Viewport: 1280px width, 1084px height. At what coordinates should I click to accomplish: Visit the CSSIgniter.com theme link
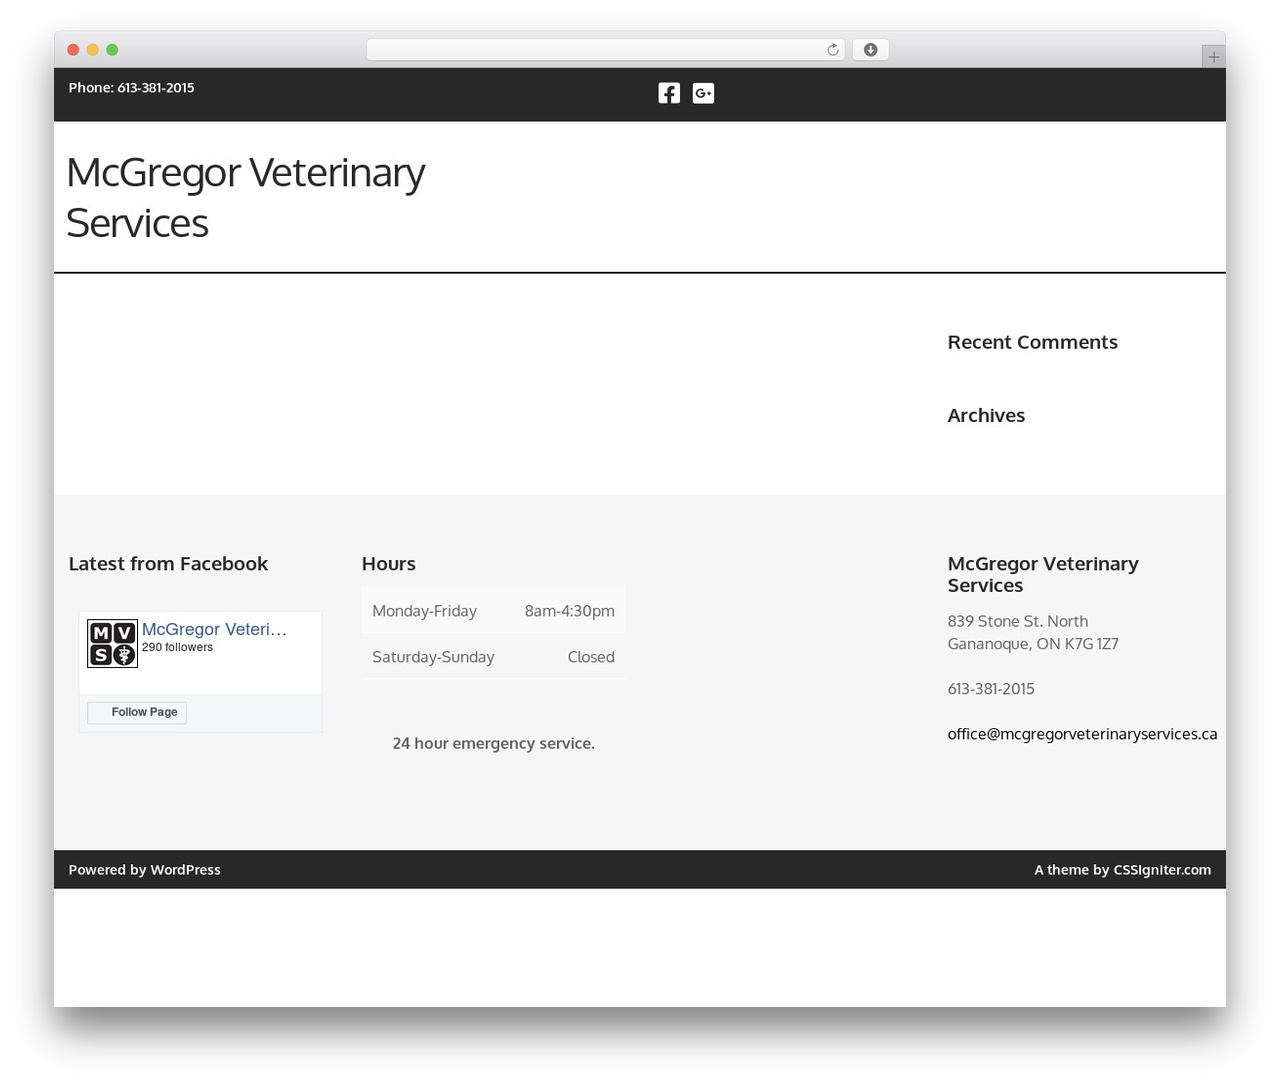tap(1162, 870)
